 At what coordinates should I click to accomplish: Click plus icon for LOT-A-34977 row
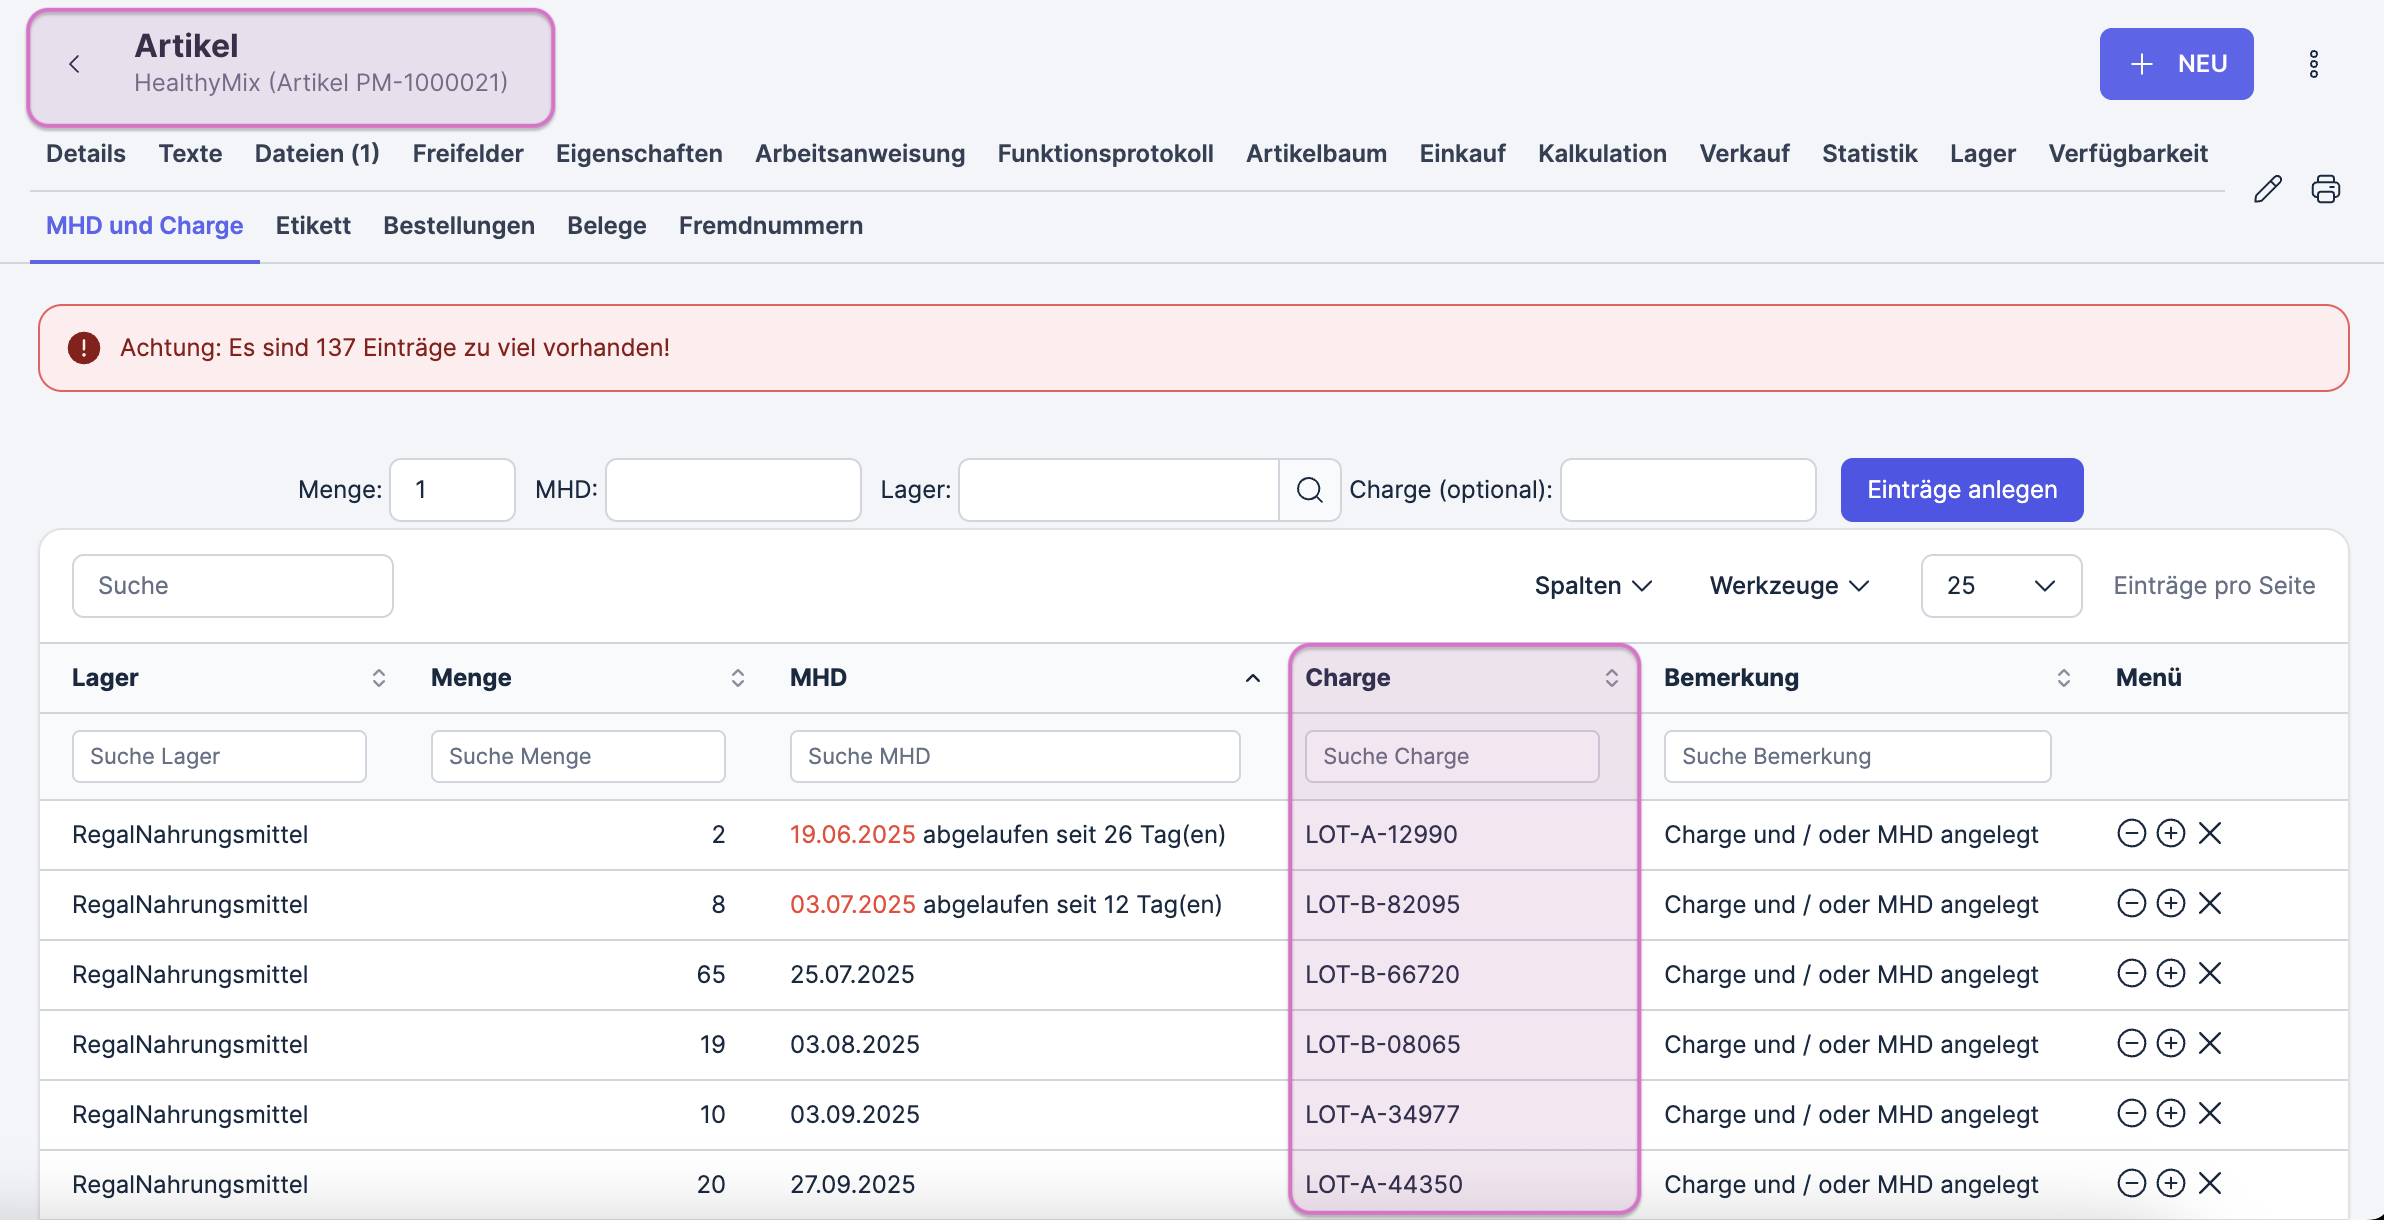pos(2170,1114)
